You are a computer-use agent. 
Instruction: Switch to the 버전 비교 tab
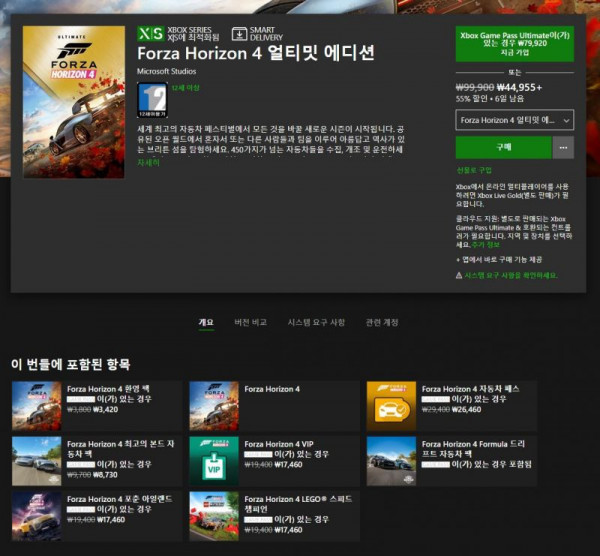point(250,322)
